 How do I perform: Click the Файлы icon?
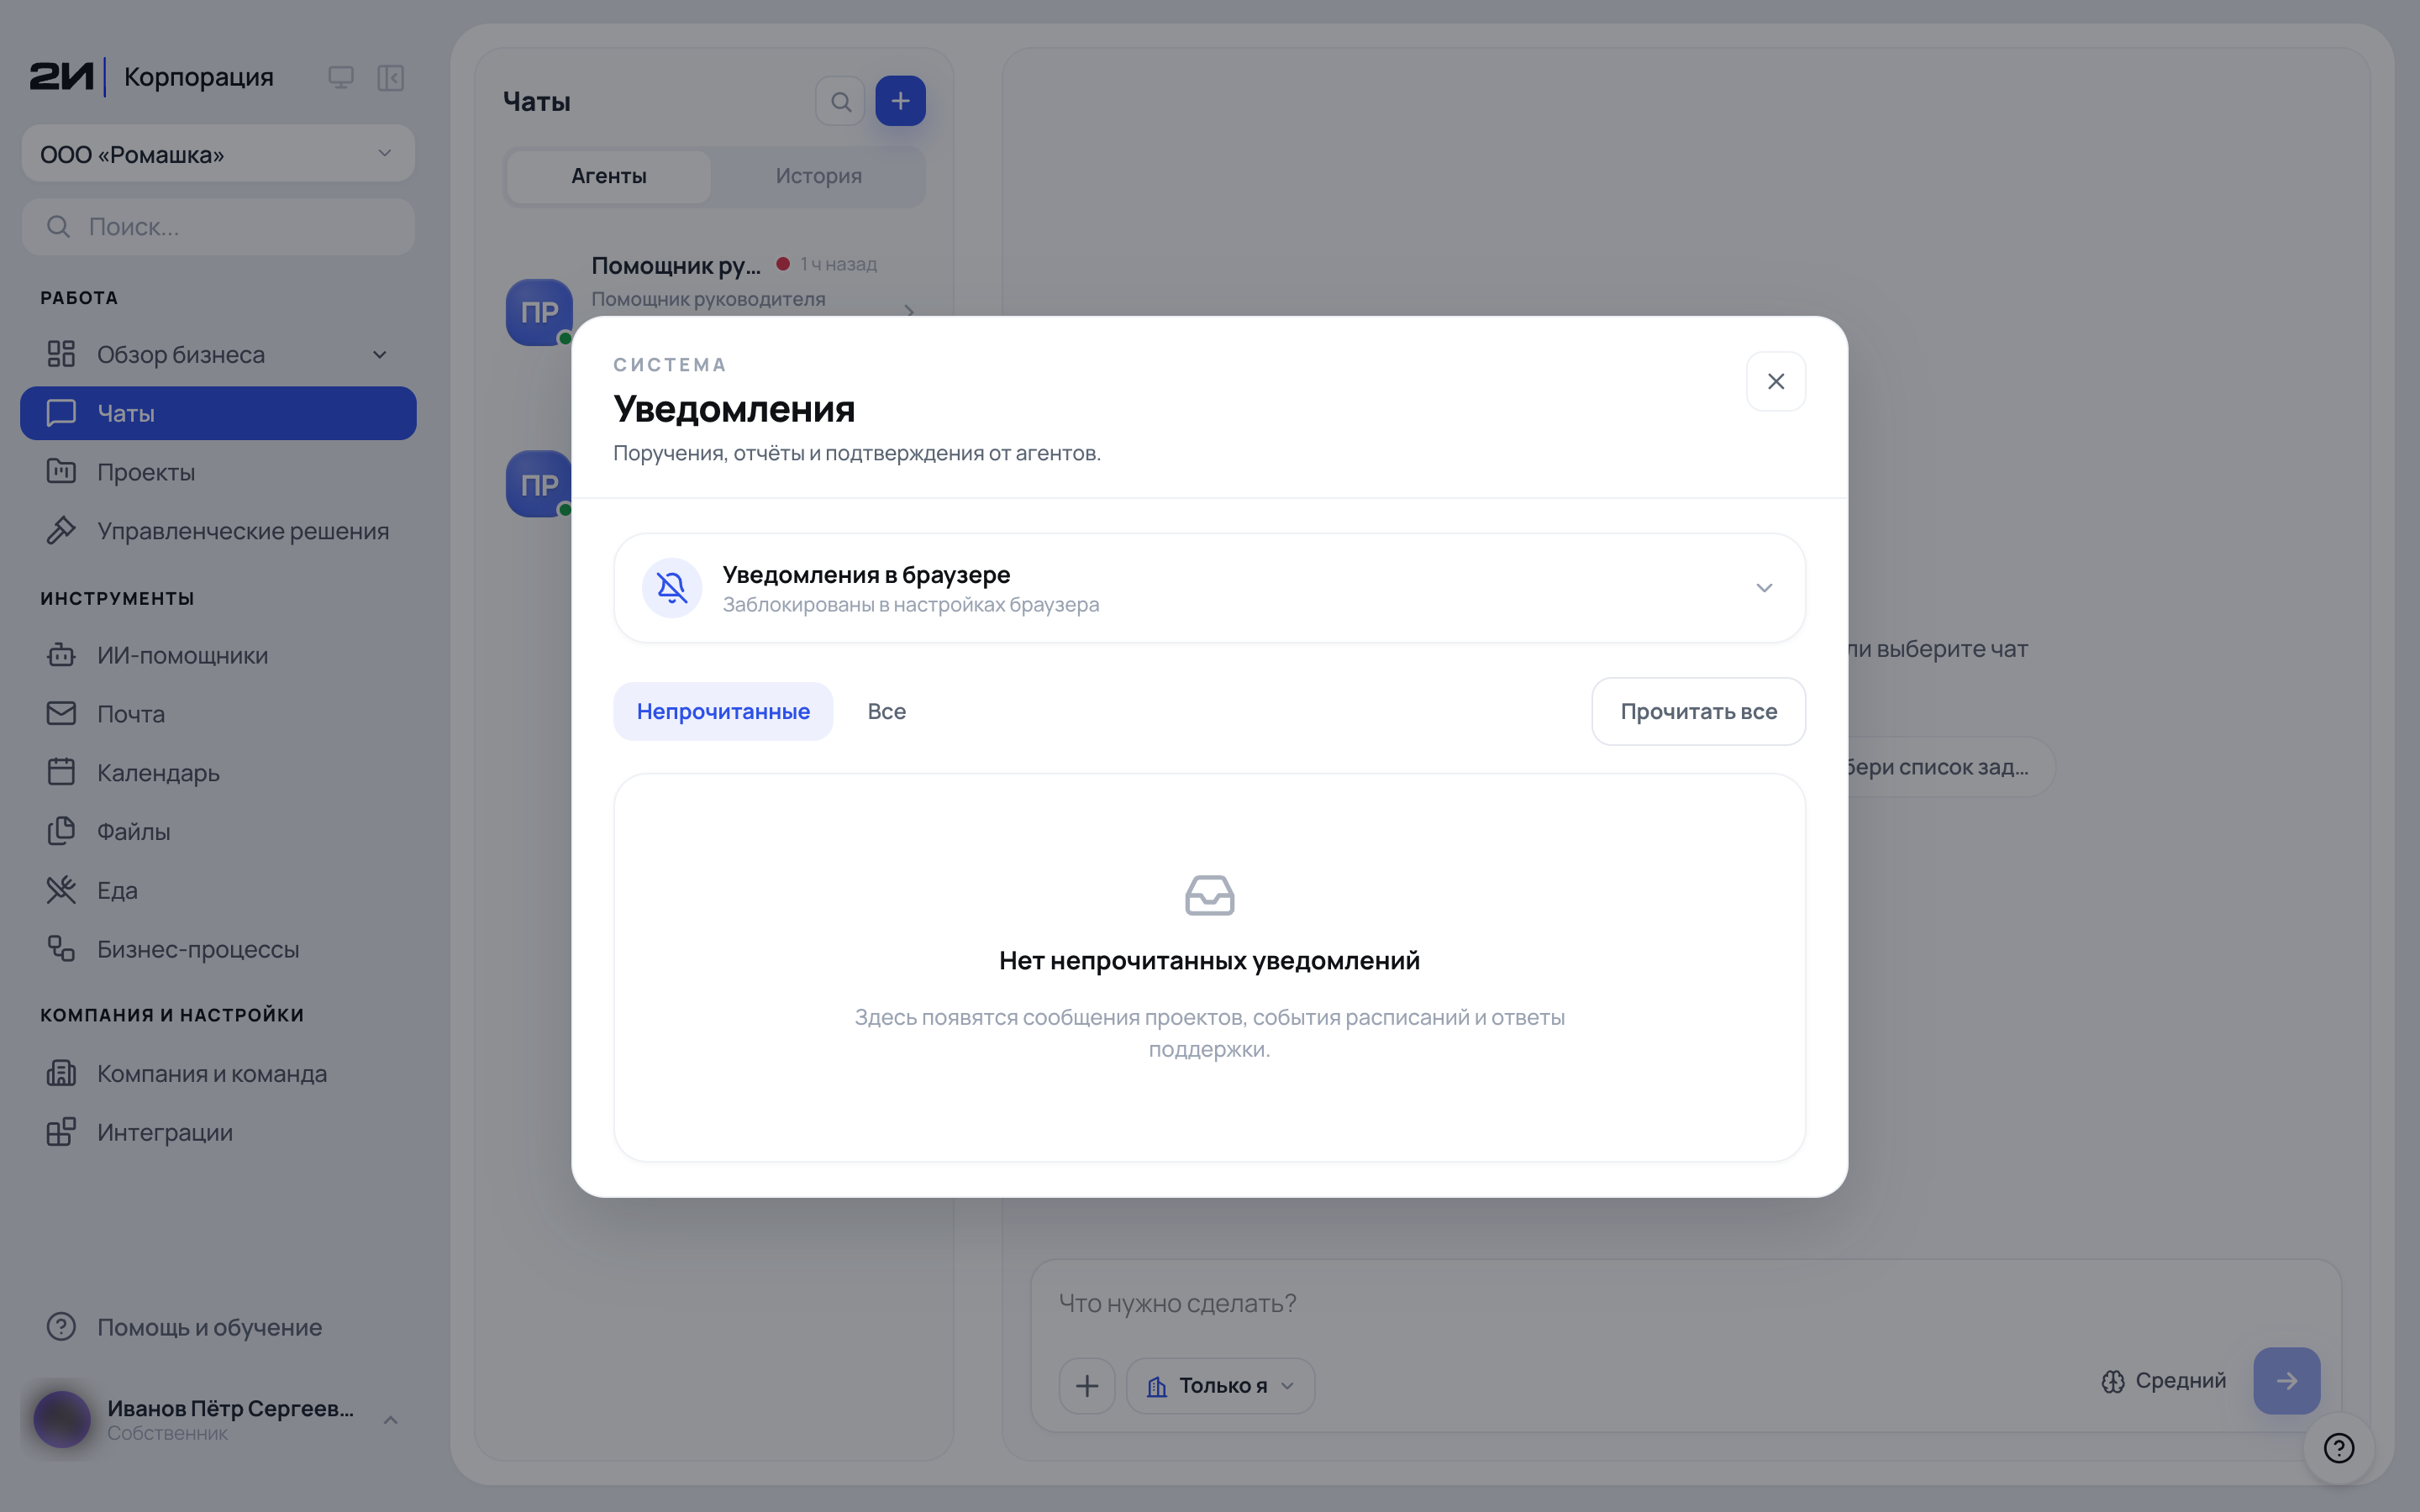point(61,831)
